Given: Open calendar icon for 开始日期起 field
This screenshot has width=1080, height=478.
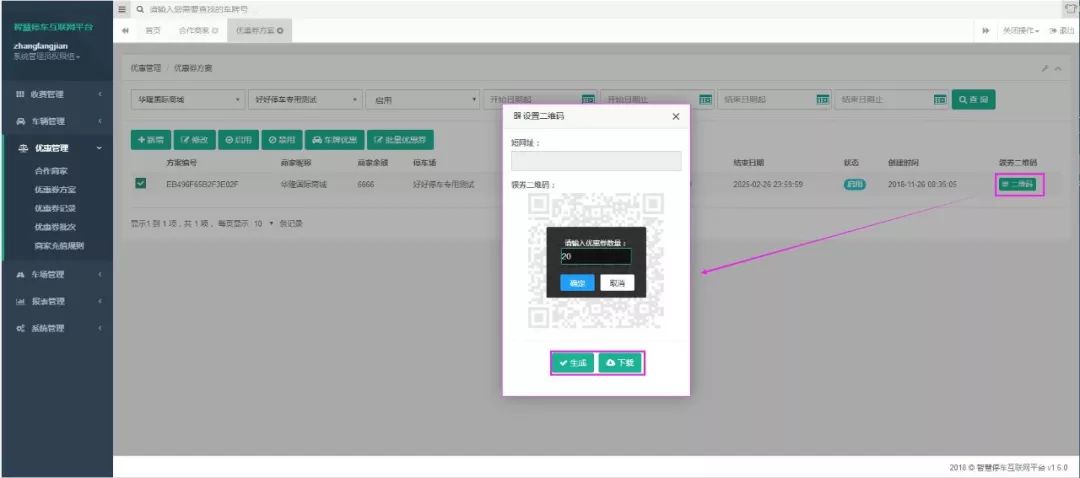Looking at the screenshot, I should click(x=588, y=99).
